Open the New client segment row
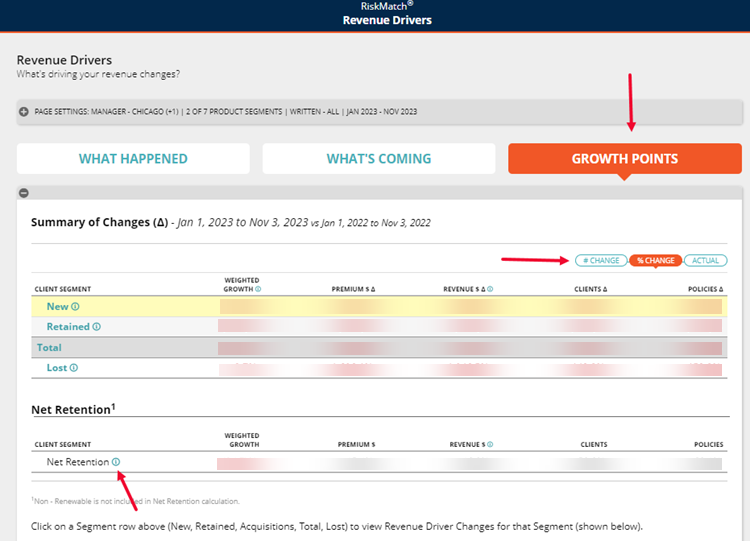The width and height of the screenshot is (750, 541). pos(57,307)
